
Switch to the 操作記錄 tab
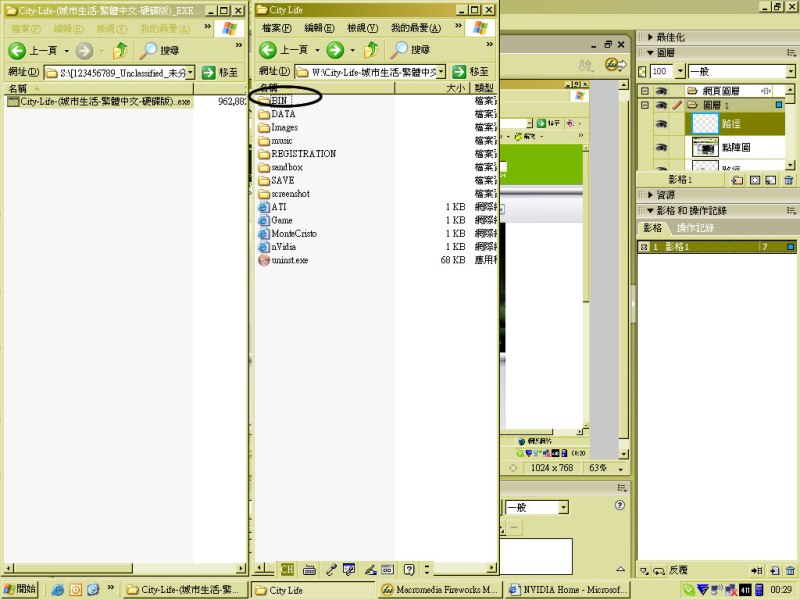(695, 228)
